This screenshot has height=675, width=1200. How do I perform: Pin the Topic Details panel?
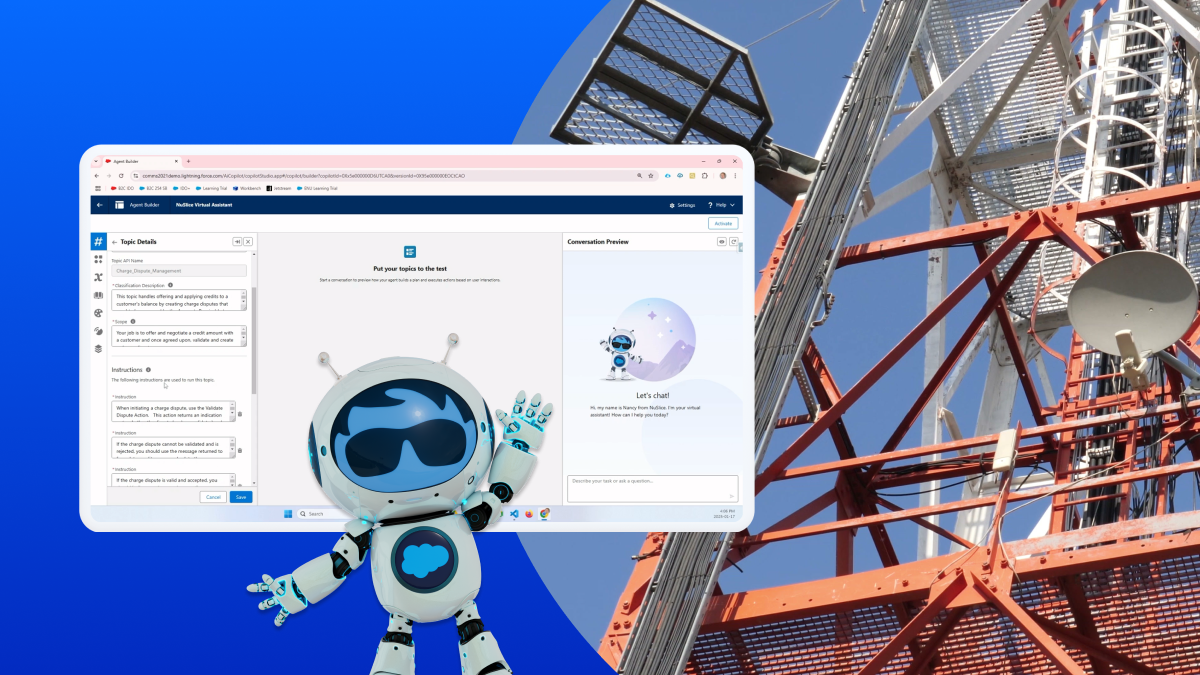coord(237,241)
